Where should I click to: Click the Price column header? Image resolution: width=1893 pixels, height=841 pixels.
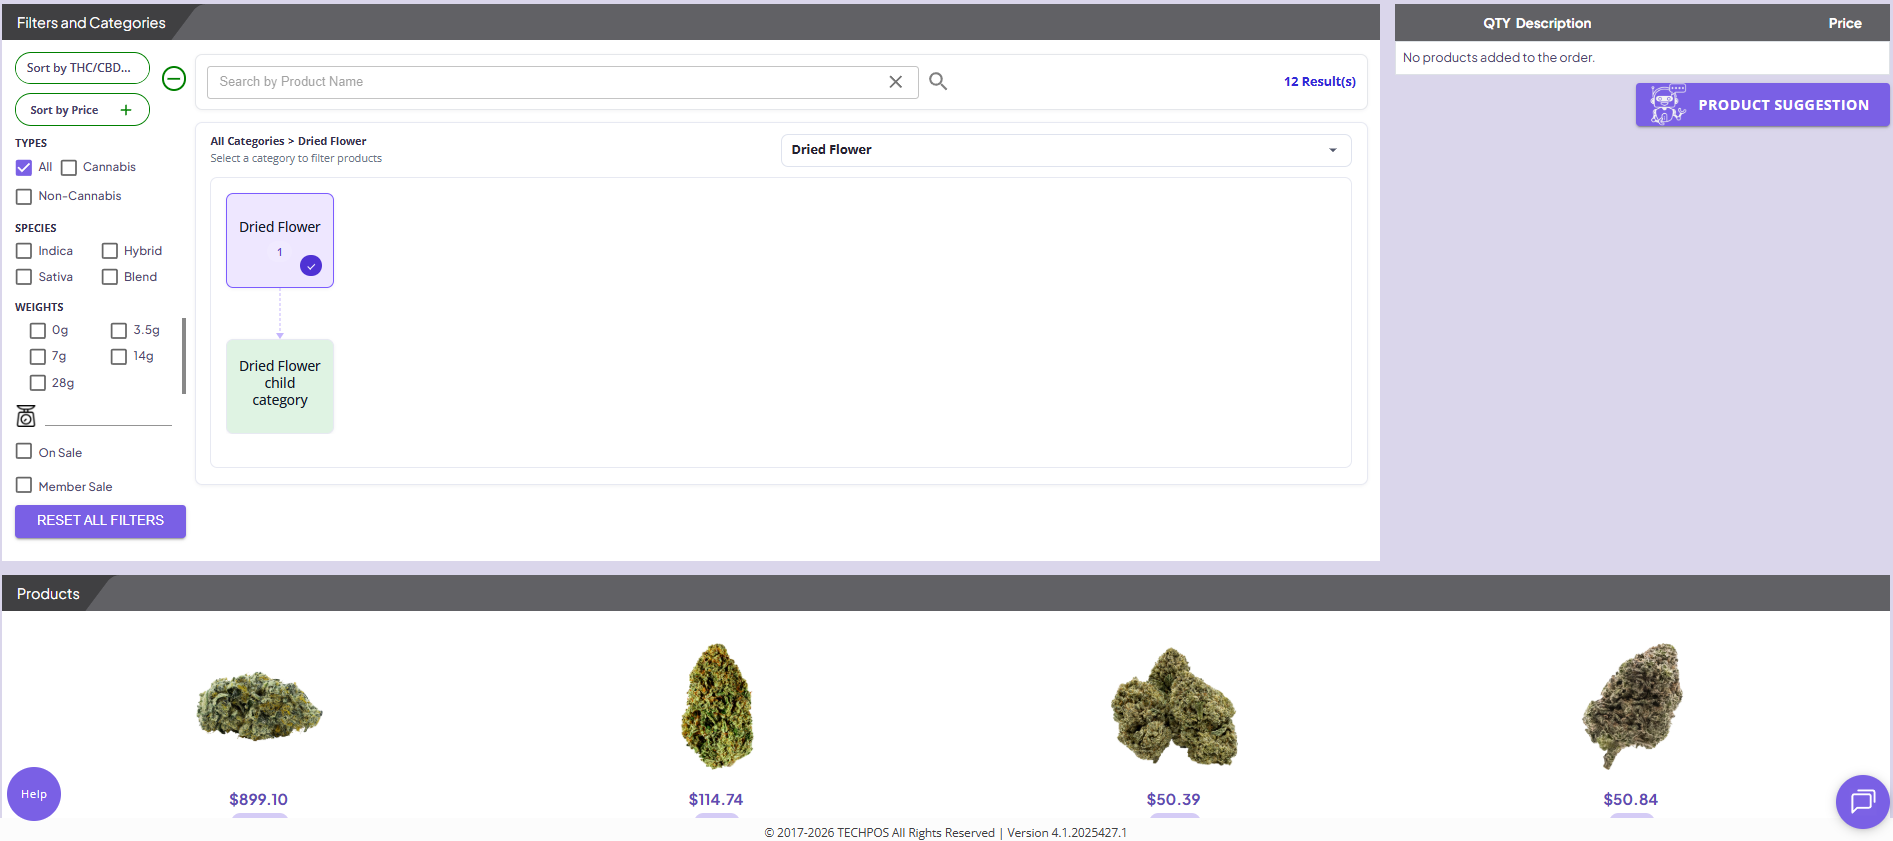click(1845, 23)
